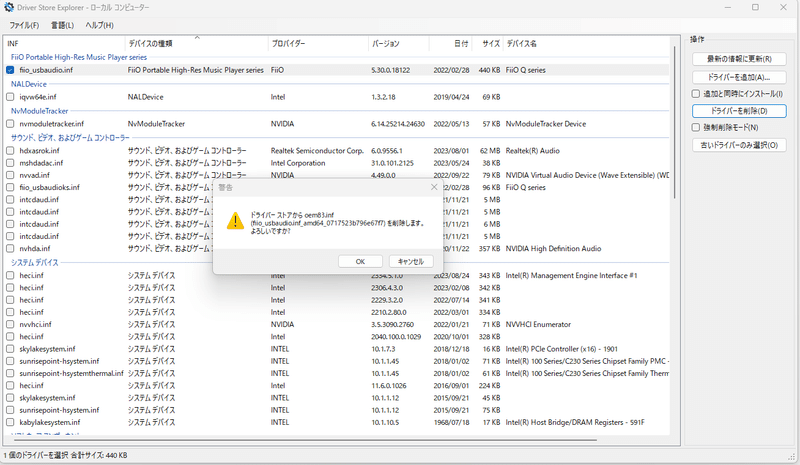Cancel deletion with the キャンセル button

pyautogui.click(x=411, y=261)
